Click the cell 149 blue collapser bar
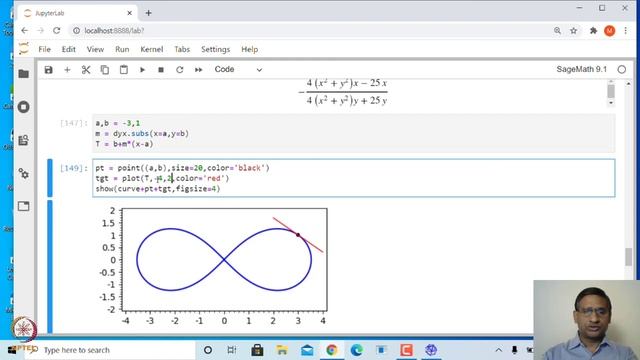 [x=50, y=178]
